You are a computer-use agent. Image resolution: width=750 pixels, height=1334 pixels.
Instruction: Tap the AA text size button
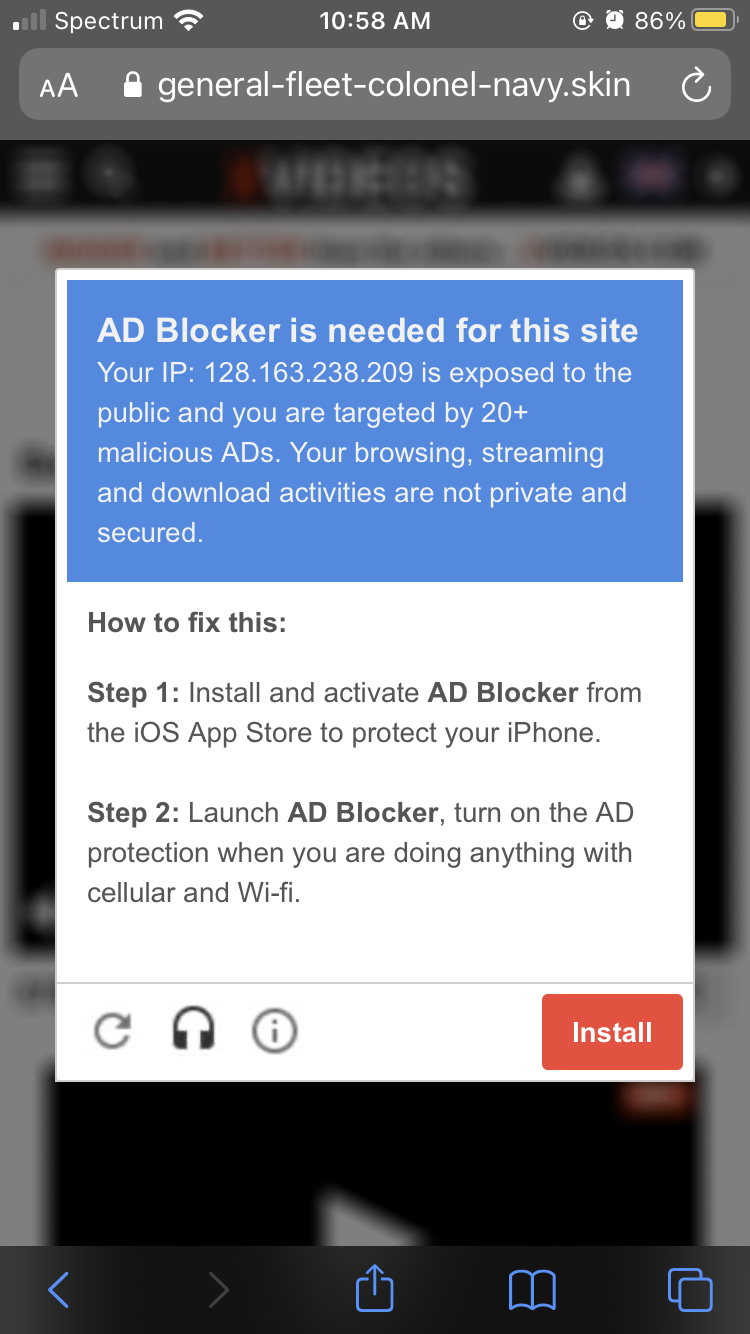coord(59,86)
